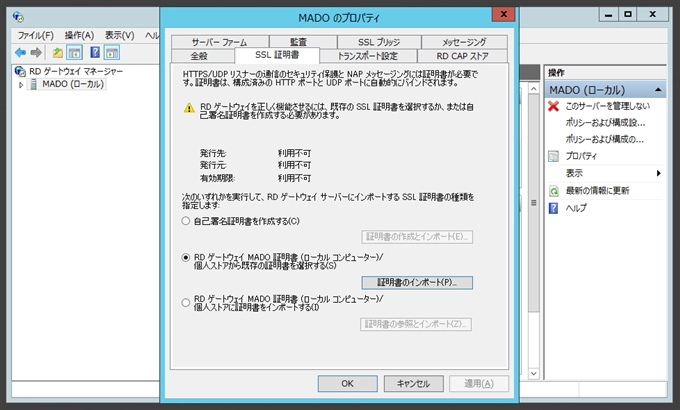Viewport: 680px width, 410px height.
Task: Click ポリシーおよび構成の... action
Action: (605, 139)
